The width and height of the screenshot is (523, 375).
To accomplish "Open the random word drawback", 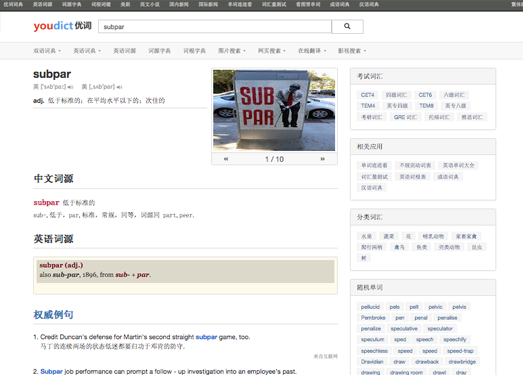I will [427, 362].
